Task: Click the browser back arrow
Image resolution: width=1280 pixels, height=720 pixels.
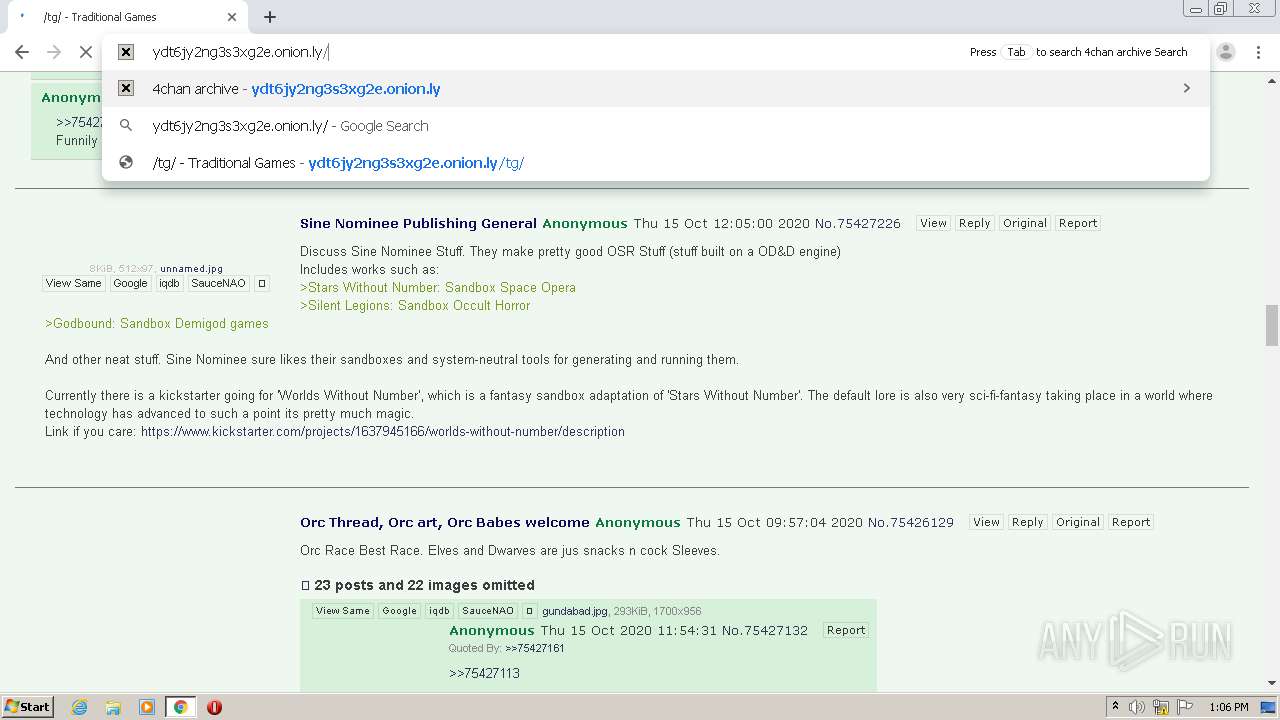Action: point(22,52)
